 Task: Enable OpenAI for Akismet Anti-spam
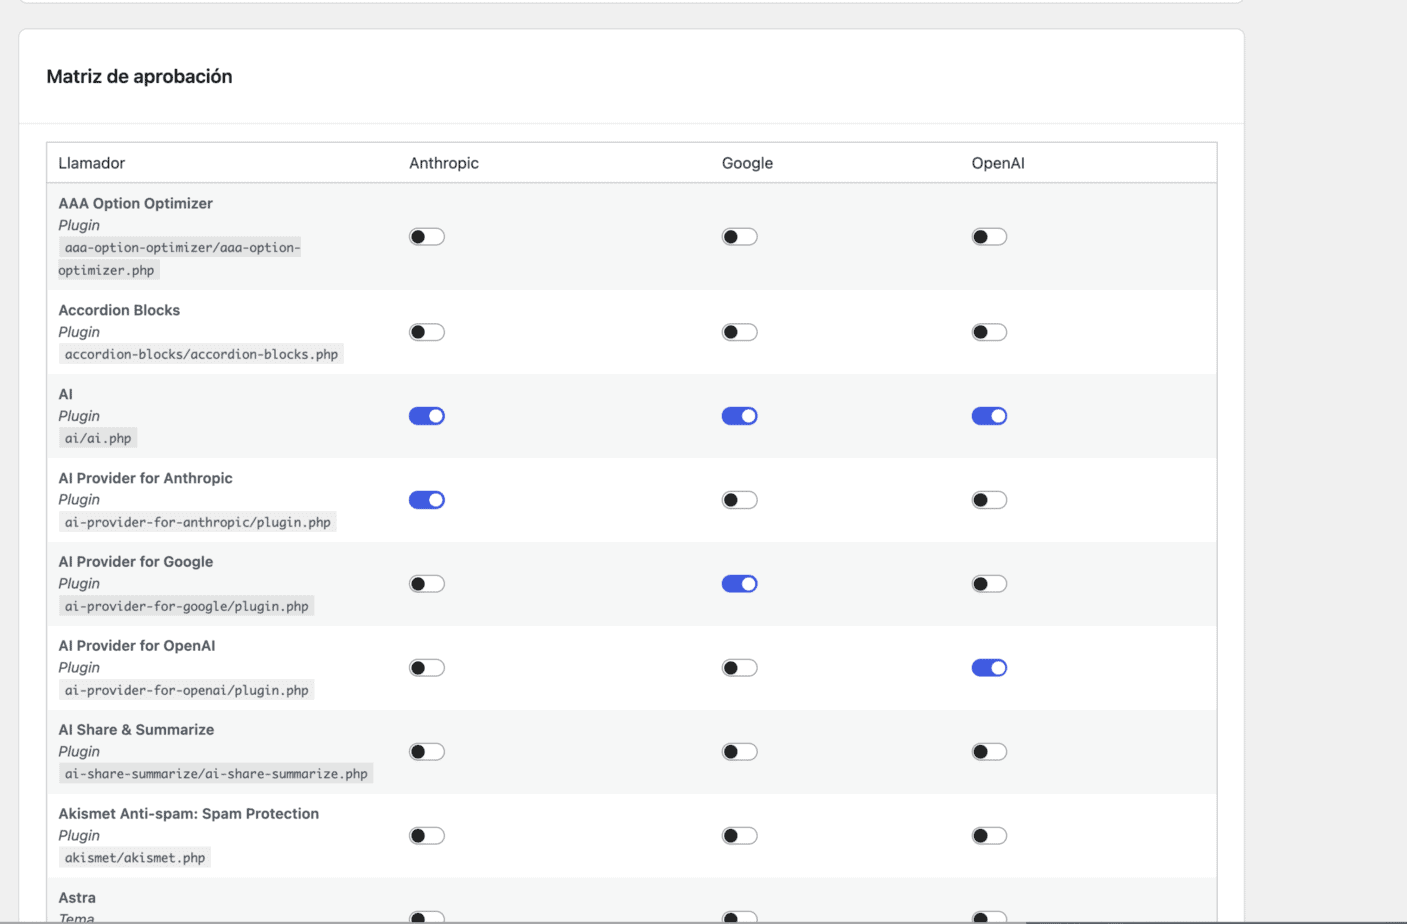[989, 836]
